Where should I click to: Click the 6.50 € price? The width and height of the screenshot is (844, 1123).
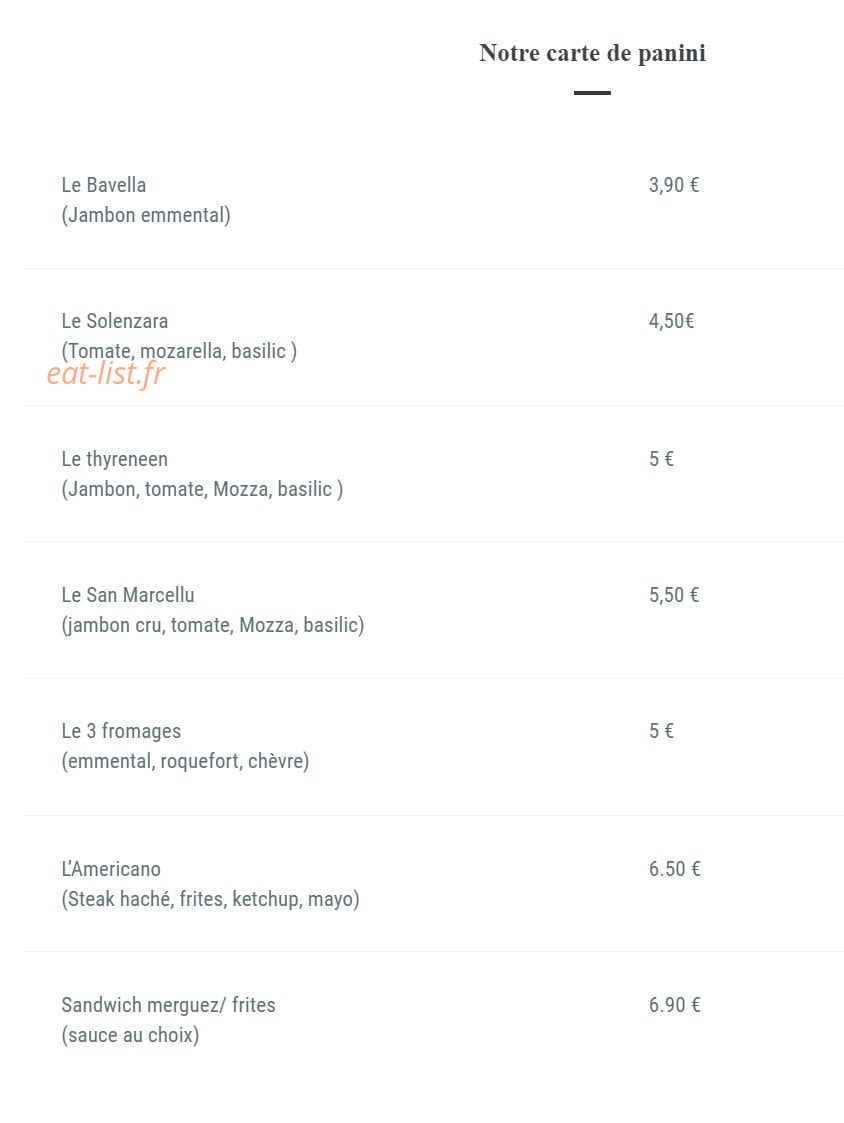point(674,869)
